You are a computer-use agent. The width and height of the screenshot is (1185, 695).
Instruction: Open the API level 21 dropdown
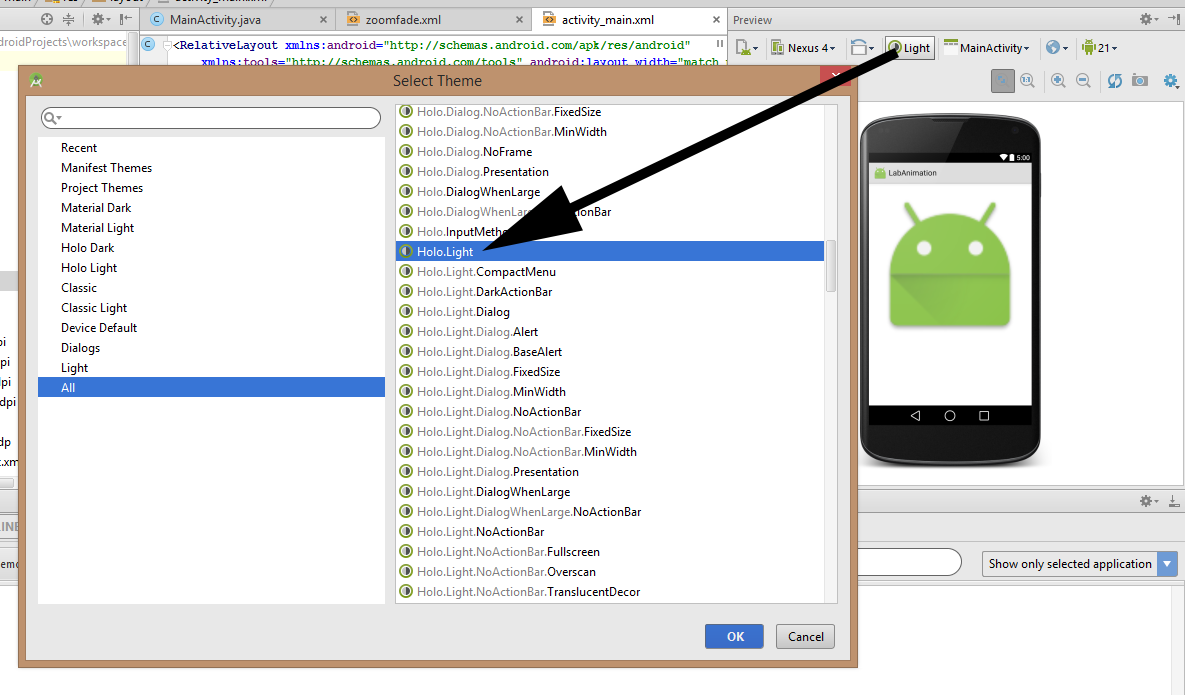(1100, 48)
